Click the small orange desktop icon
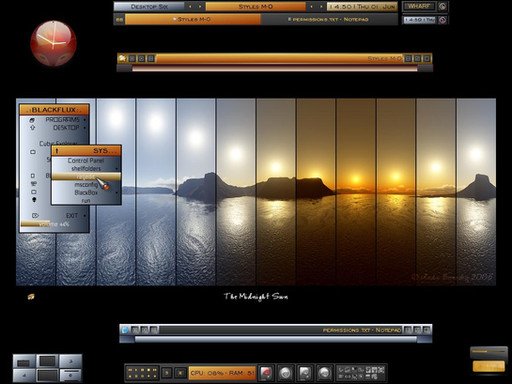 click(x=31, y=296)
